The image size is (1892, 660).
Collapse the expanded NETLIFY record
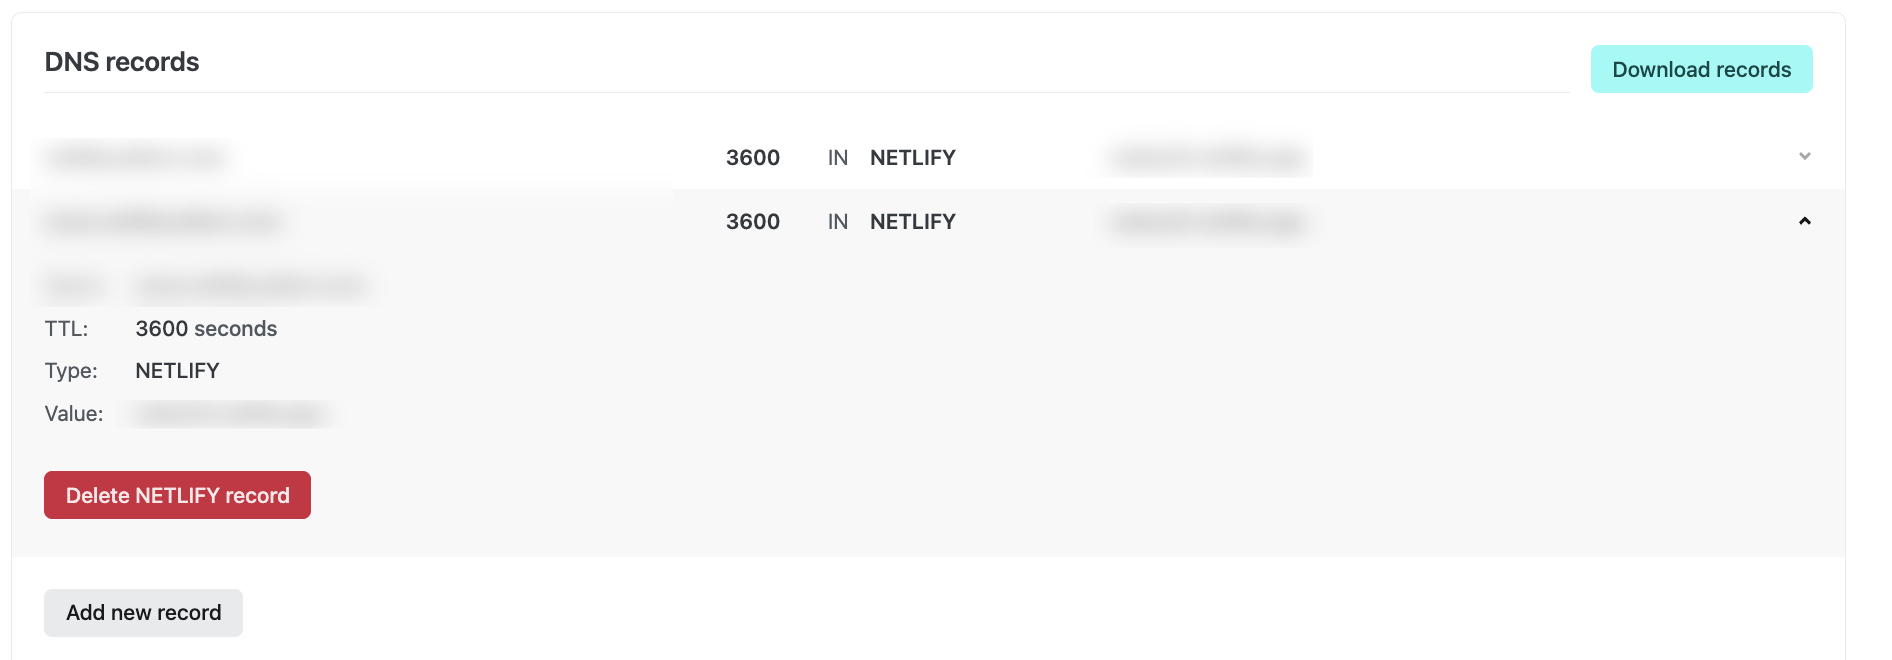pyautogui.click(x=1804, y=221)
